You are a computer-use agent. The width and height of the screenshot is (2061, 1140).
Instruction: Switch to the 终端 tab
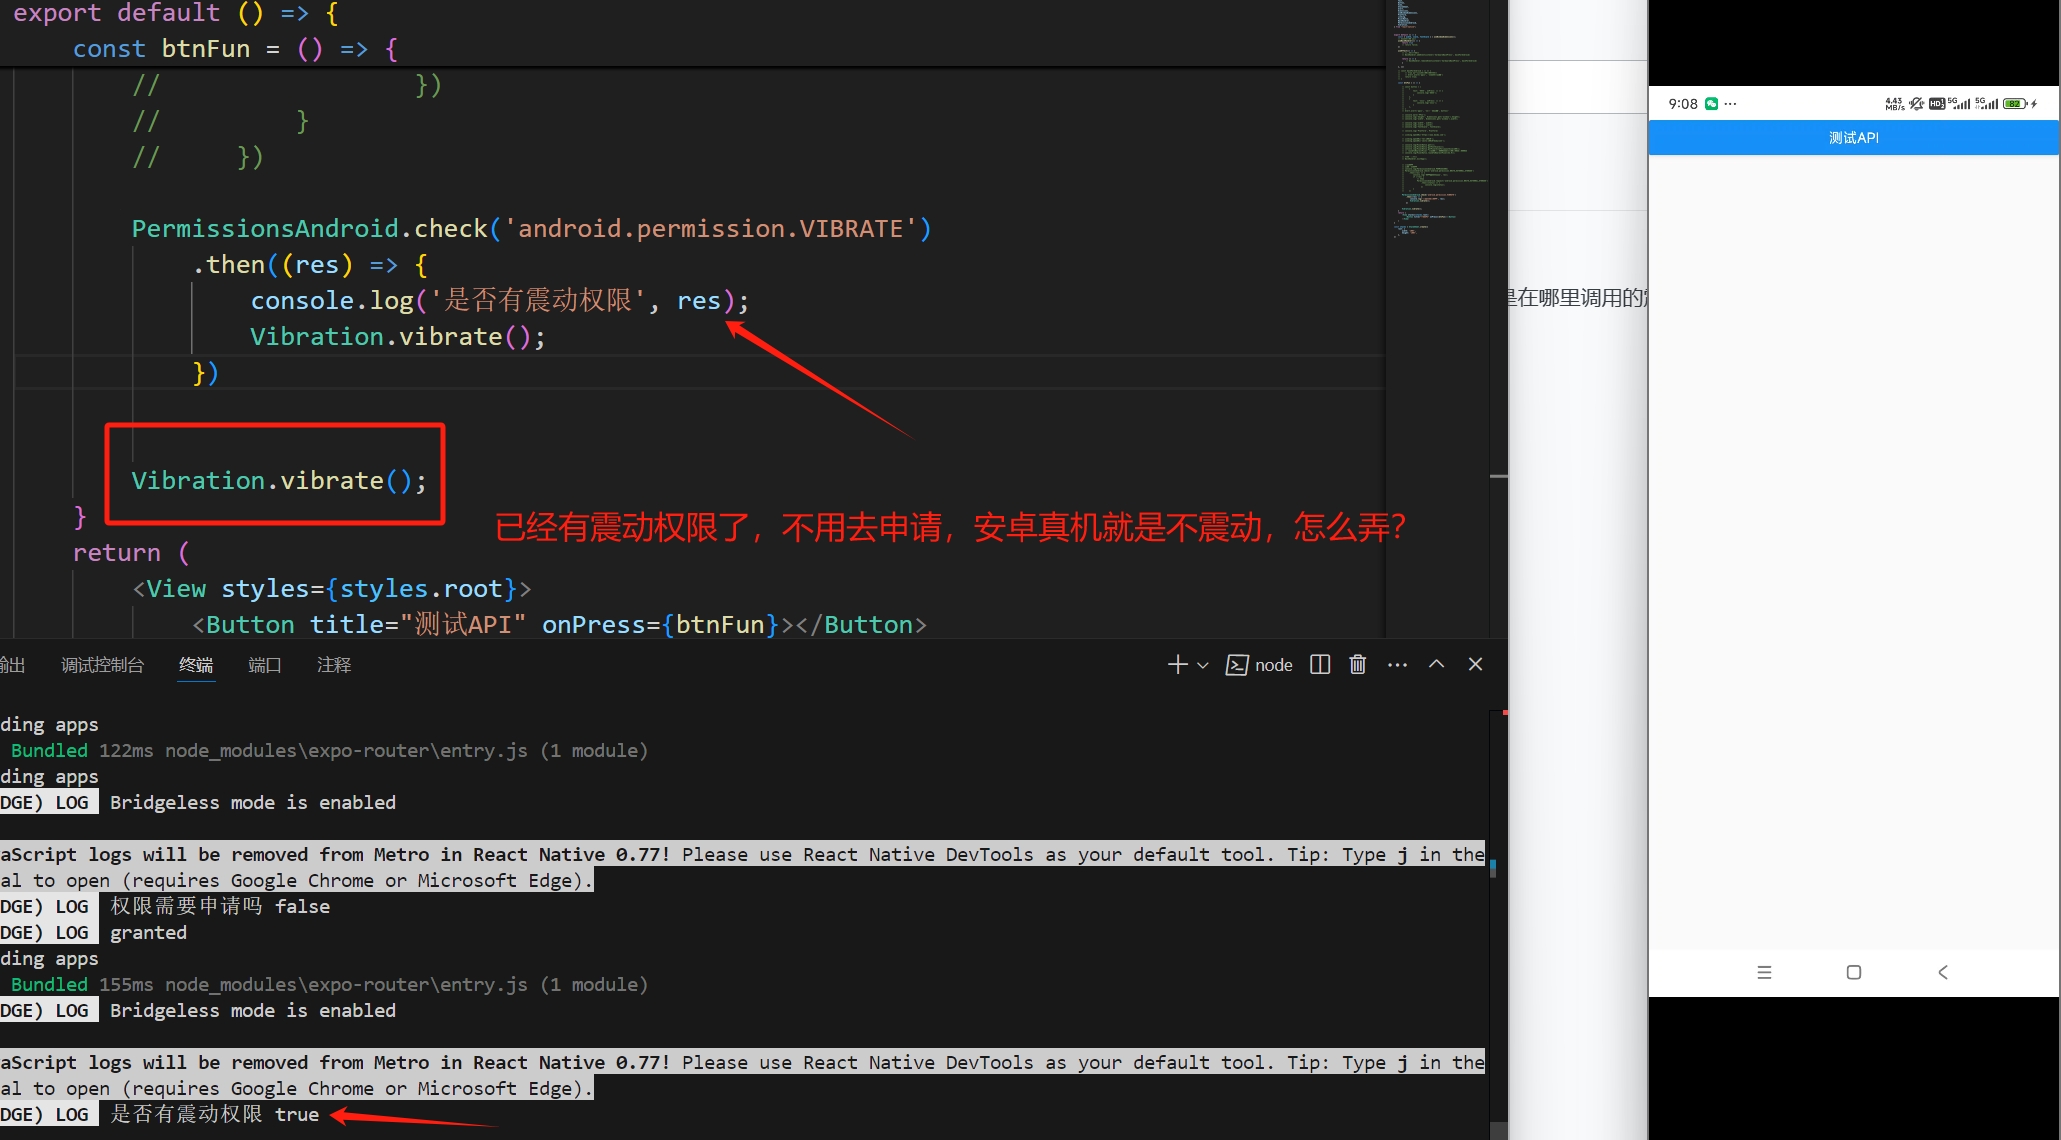click(x=196, y=665)
